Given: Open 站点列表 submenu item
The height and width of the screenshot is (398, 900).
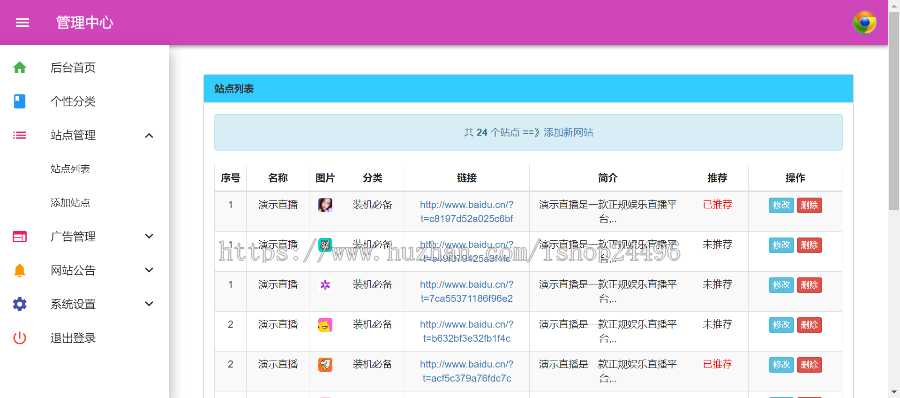Looking at the screenshot, I should (x=70, y=169).
